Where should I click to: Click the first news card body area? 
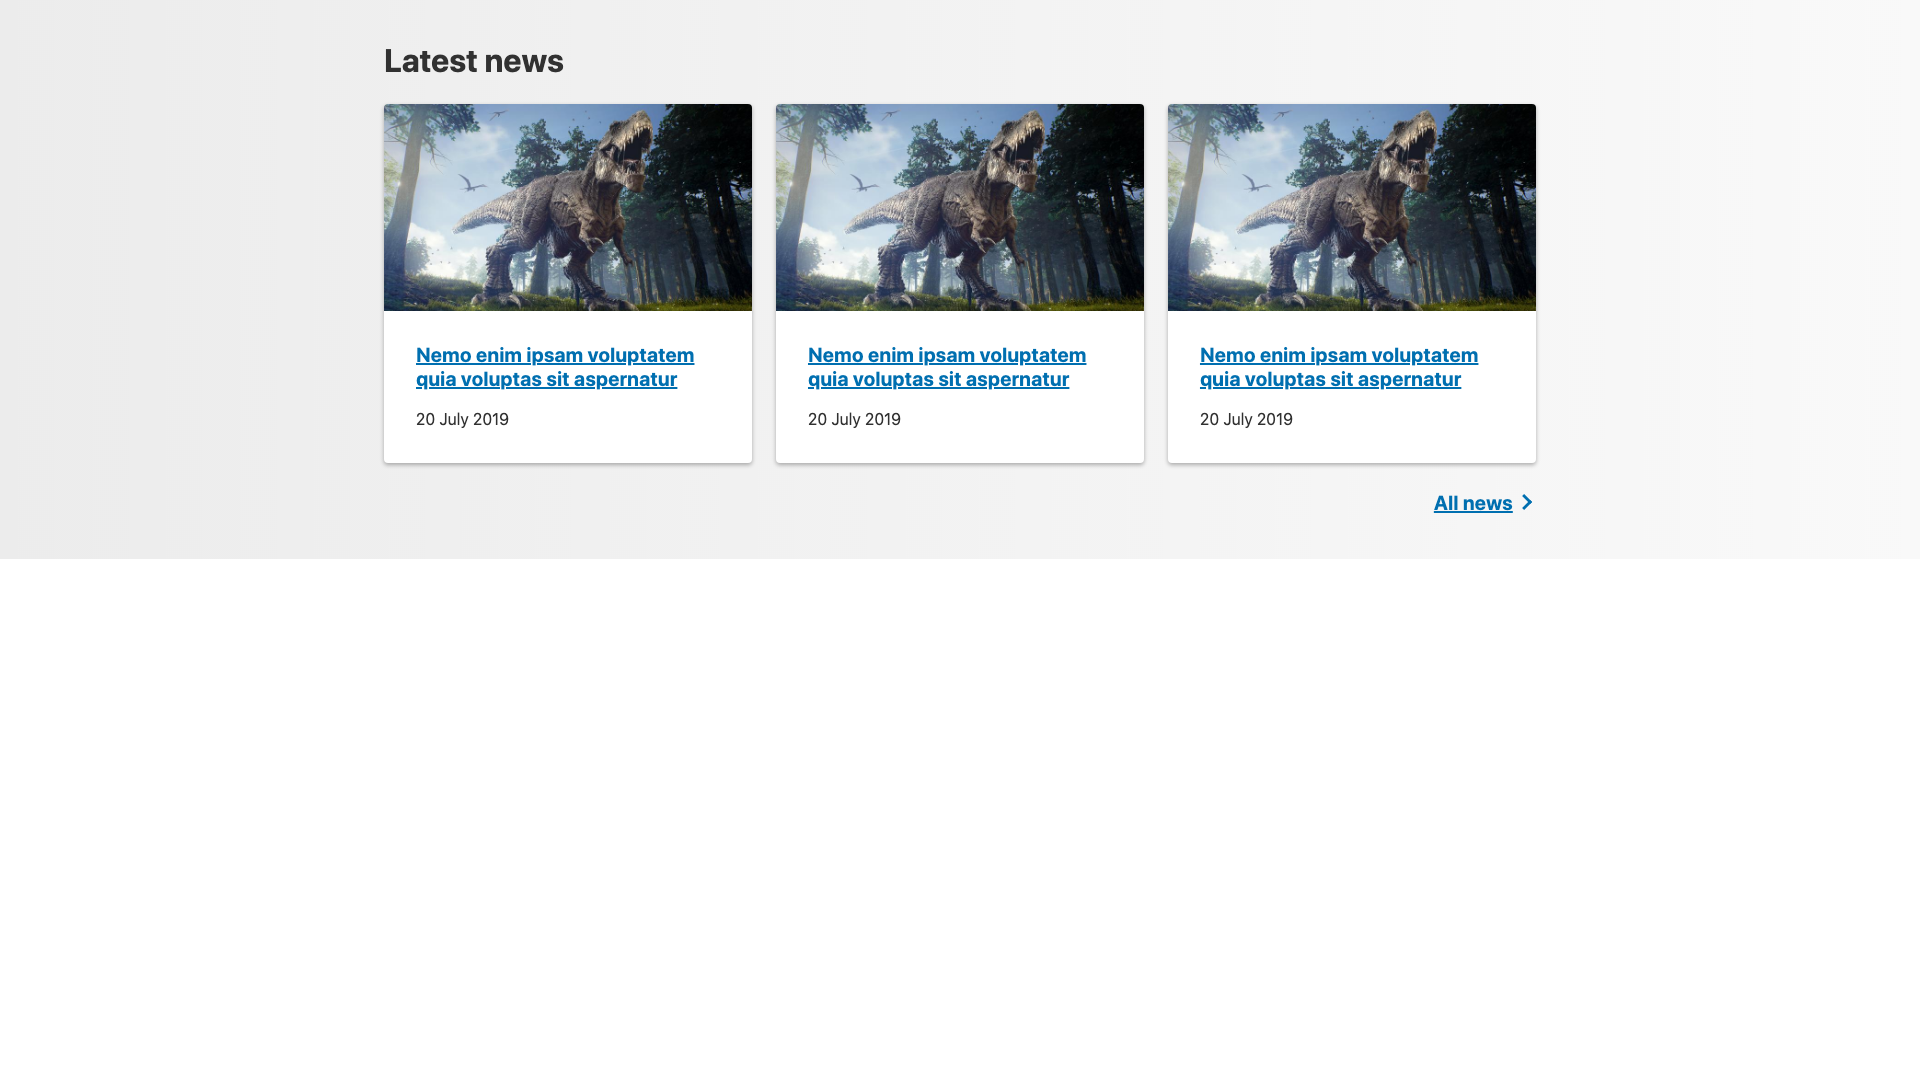567,440
